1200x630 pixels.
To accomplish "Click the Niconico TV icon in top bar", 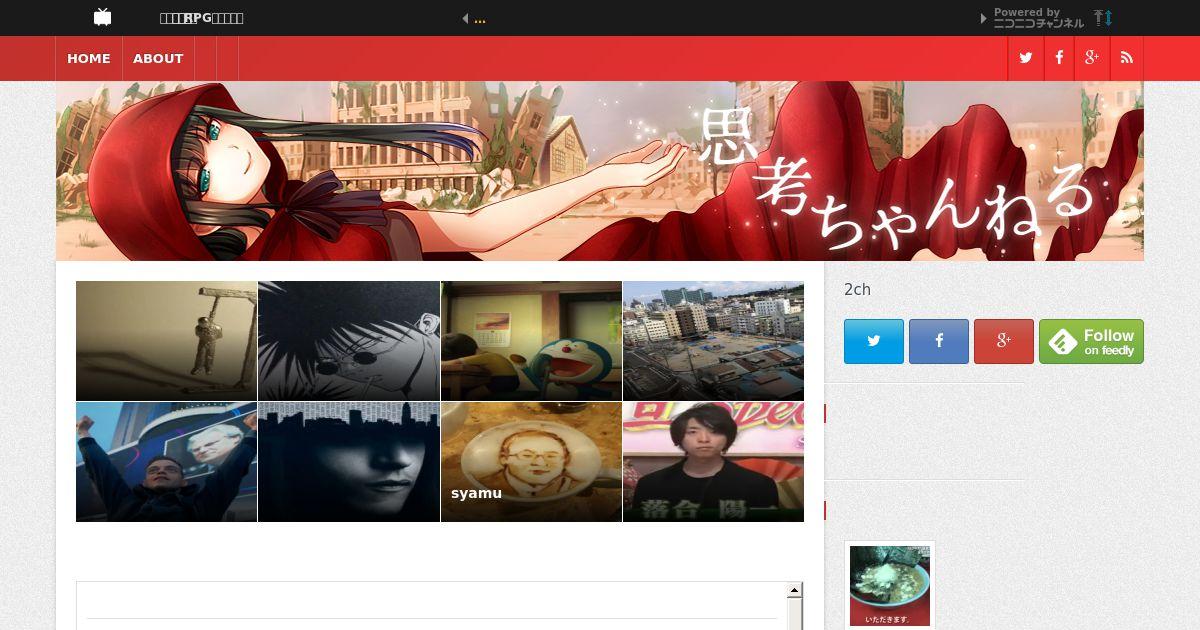I will pyautogui.click(x=102, y=17).
